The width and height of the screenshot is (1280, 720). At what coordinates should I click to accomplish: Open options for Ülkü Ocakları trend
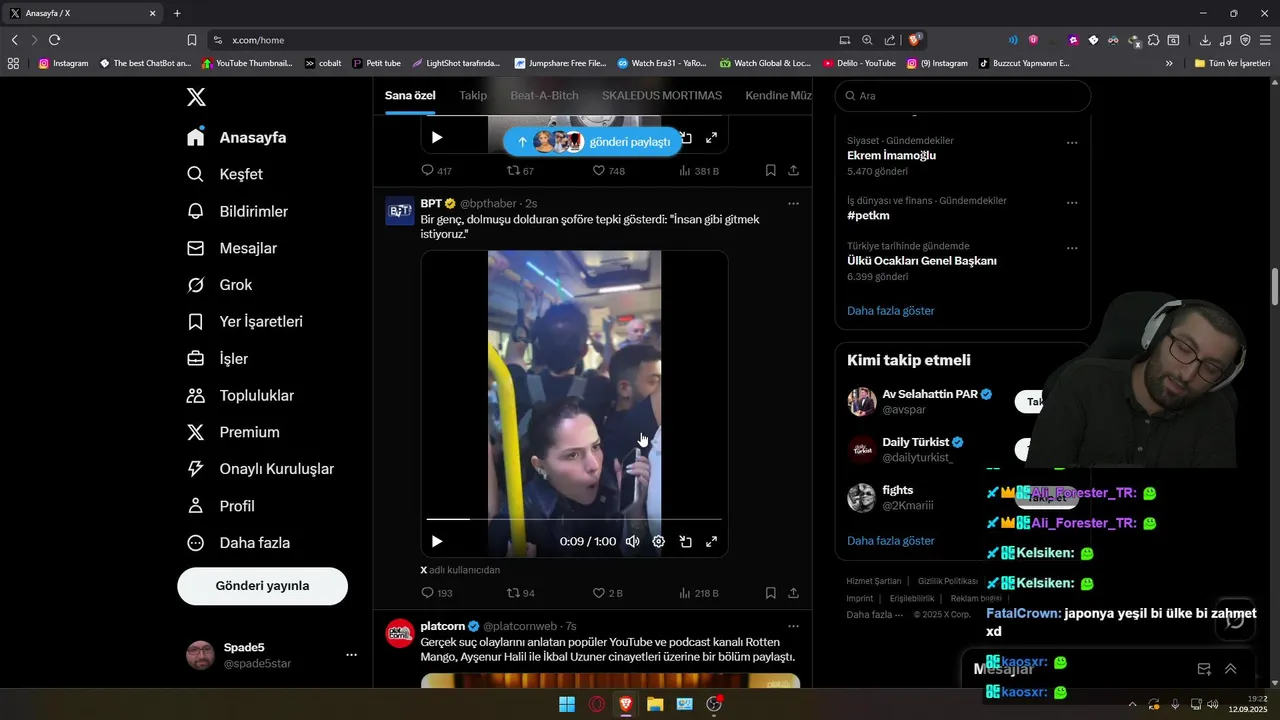(1072, 248)
